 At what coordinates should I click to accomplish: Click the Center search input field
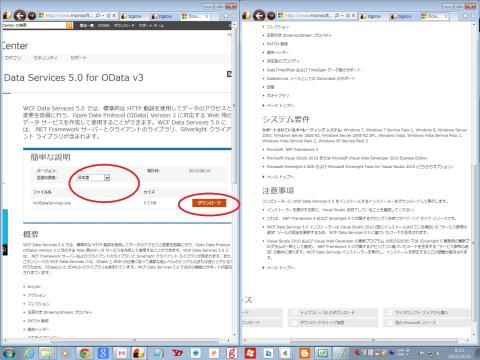[x=33, y=25]
